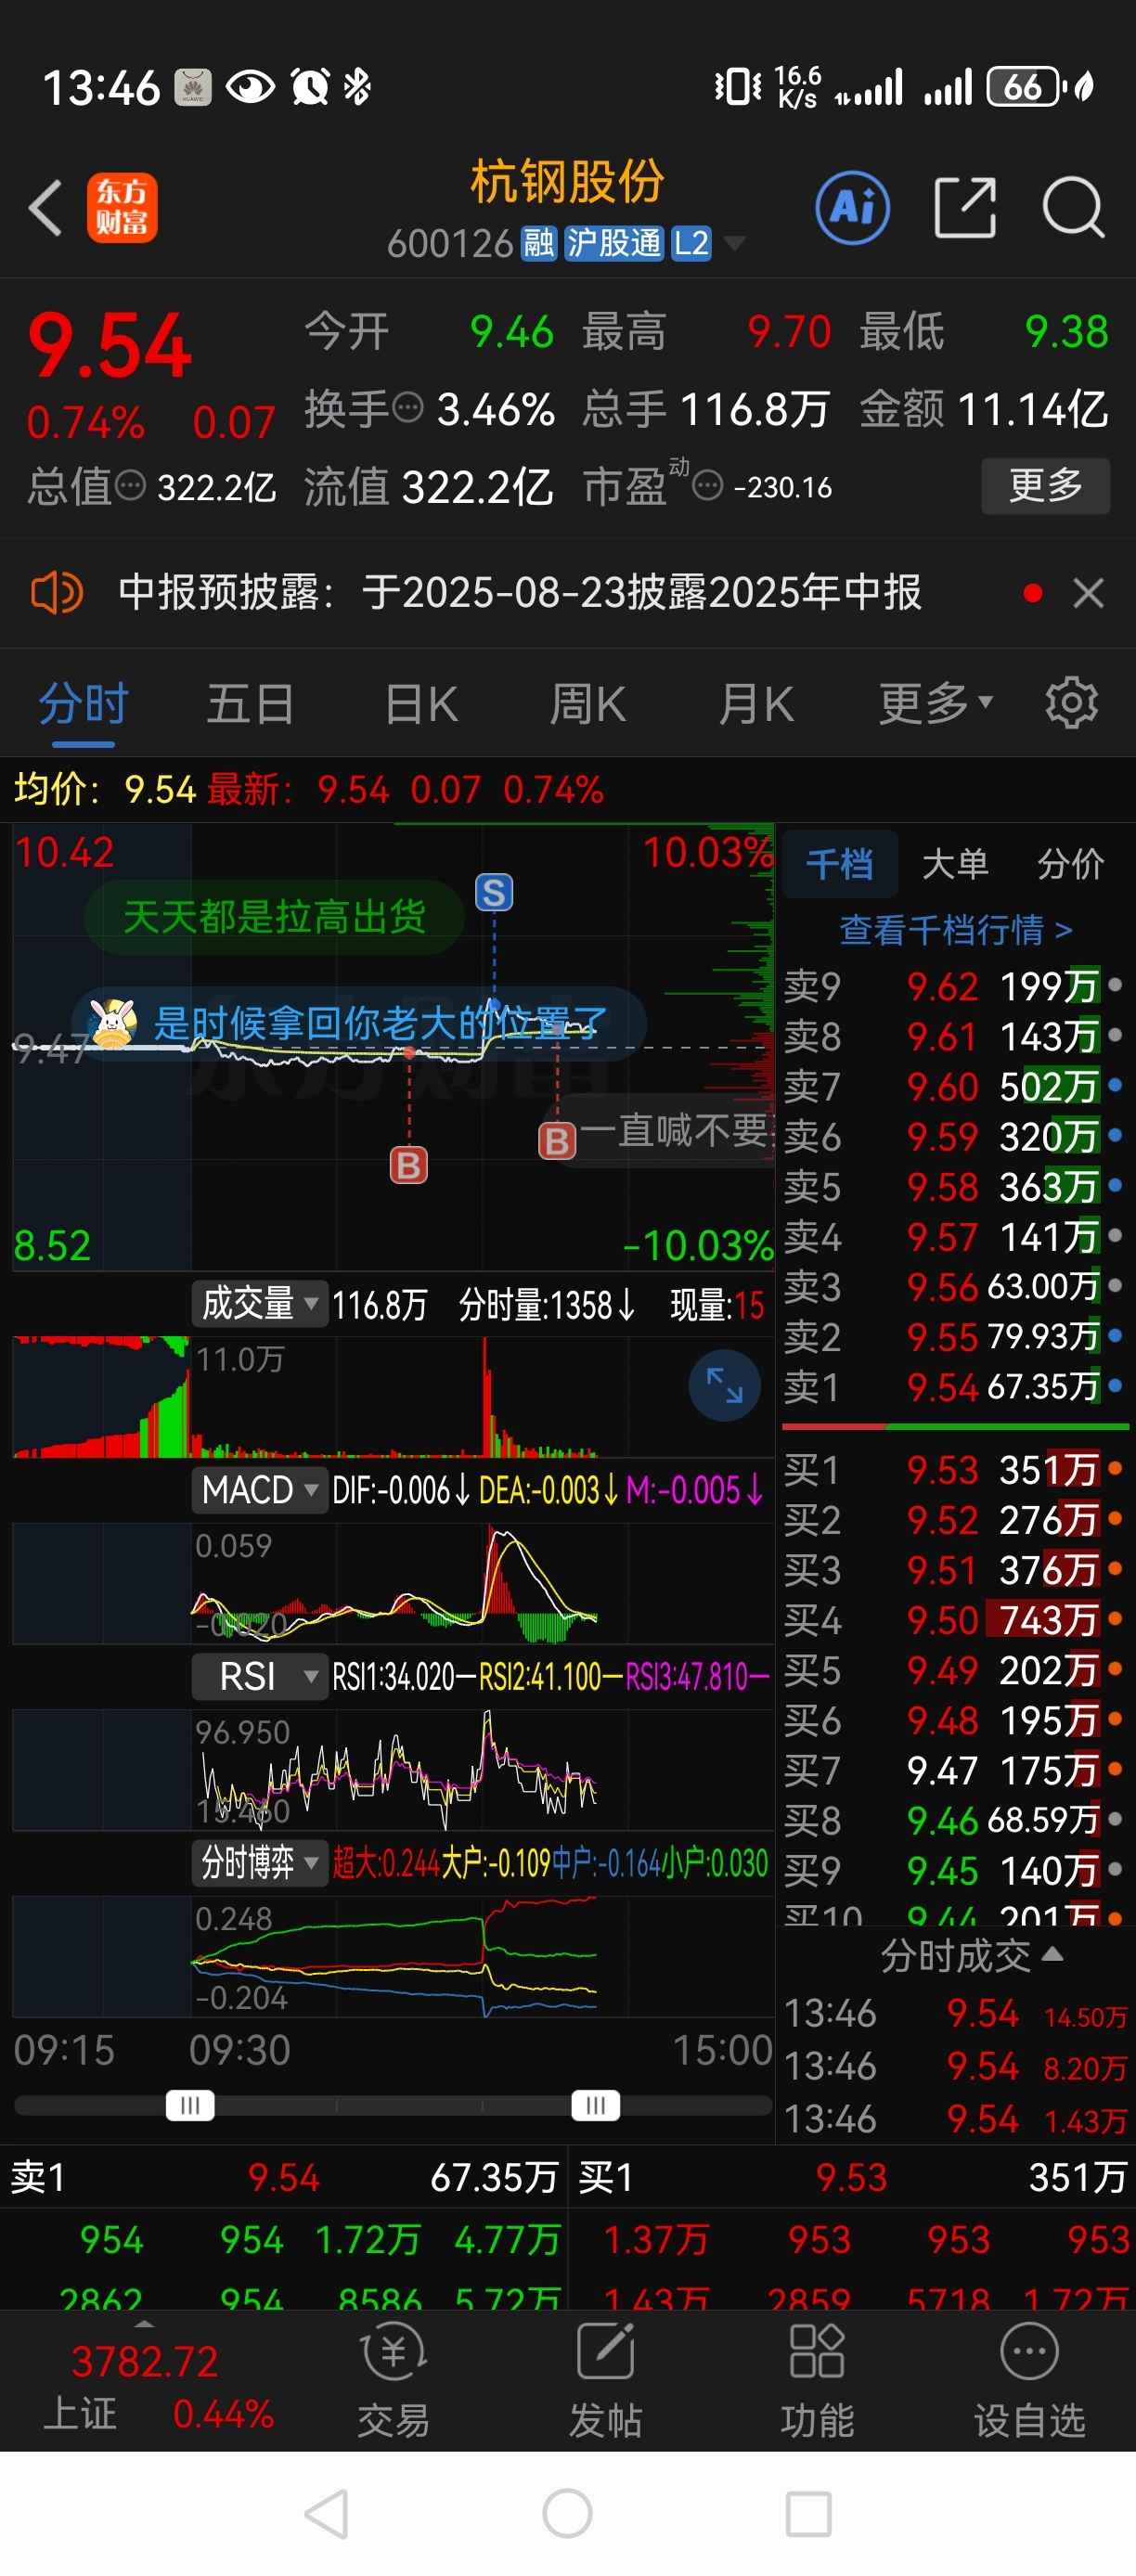Expand chart with fullscreen arrows icon

[724, 1386]
